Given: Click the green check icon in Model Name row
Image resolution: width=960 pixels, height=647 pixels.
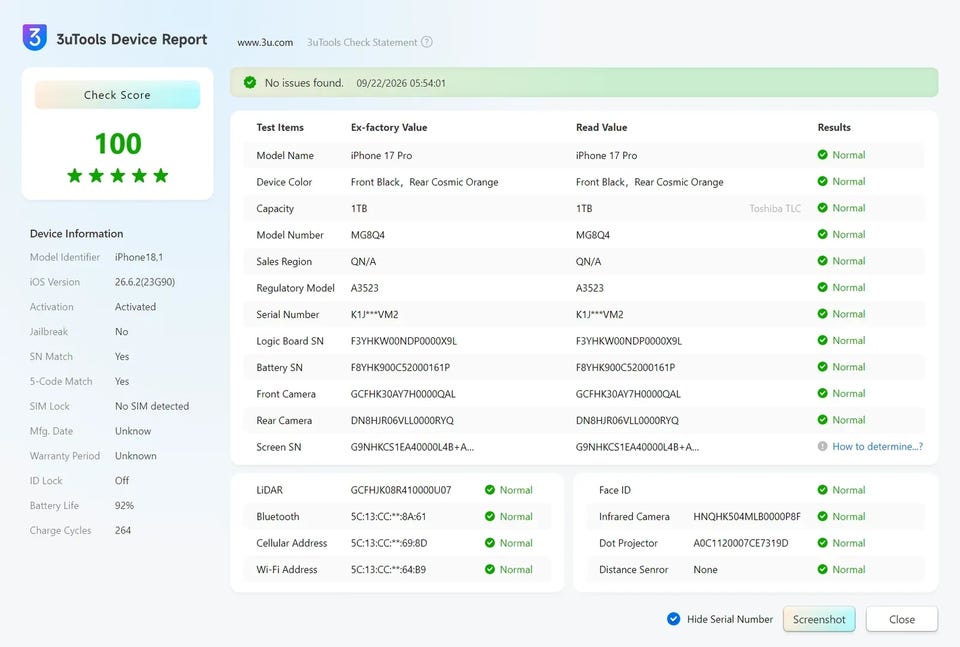Looking at the screenshot, I should 822,155.
